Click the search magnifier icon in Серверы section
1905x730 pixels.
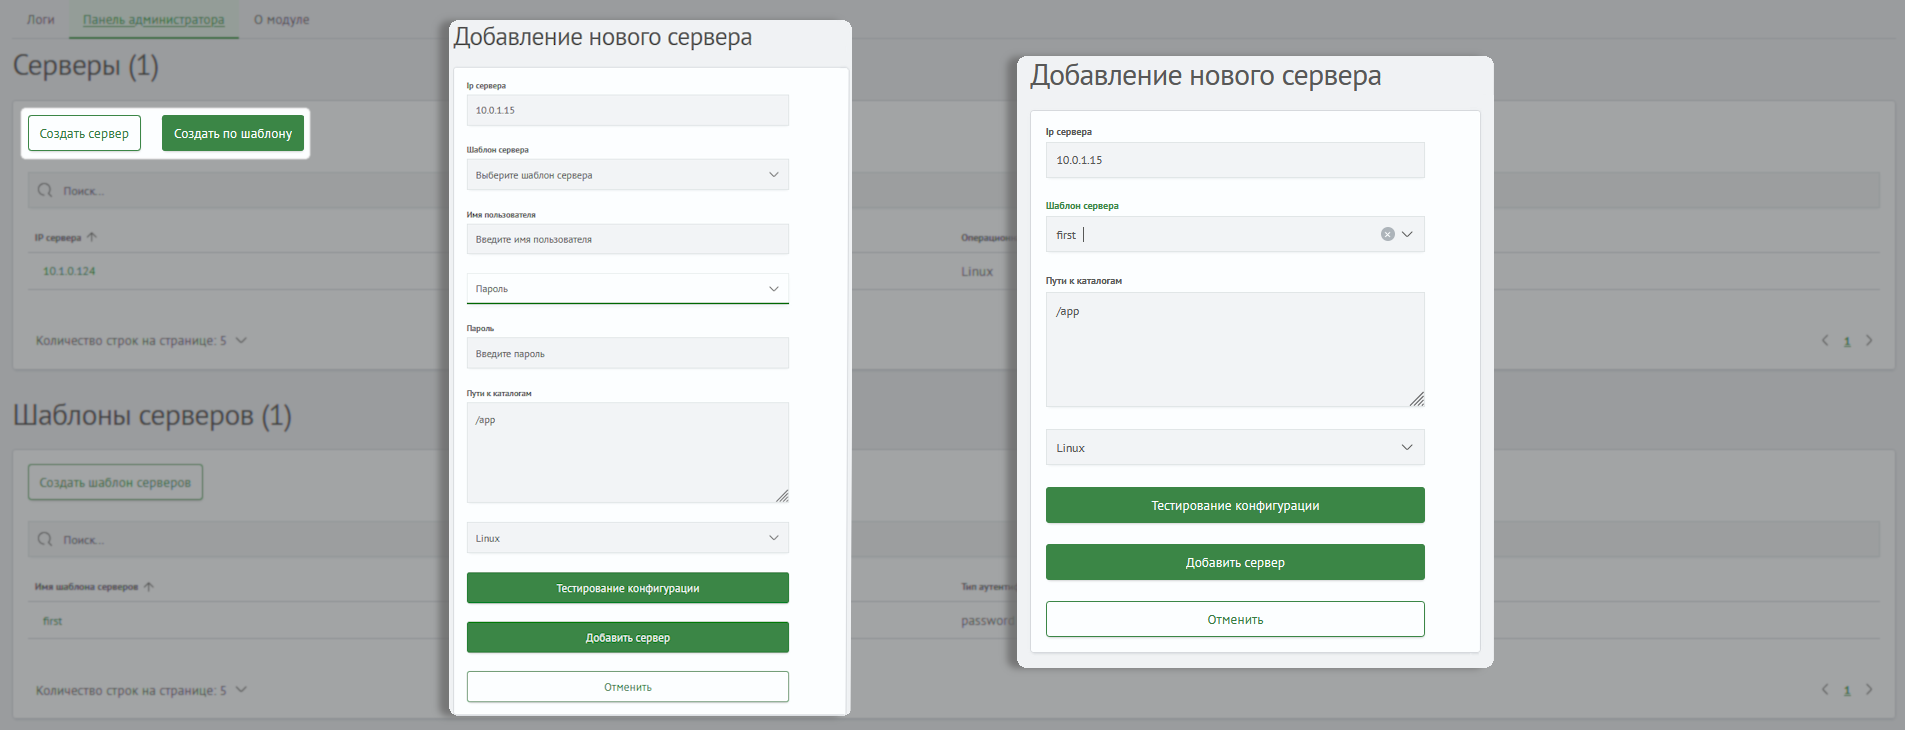[45, 190]
